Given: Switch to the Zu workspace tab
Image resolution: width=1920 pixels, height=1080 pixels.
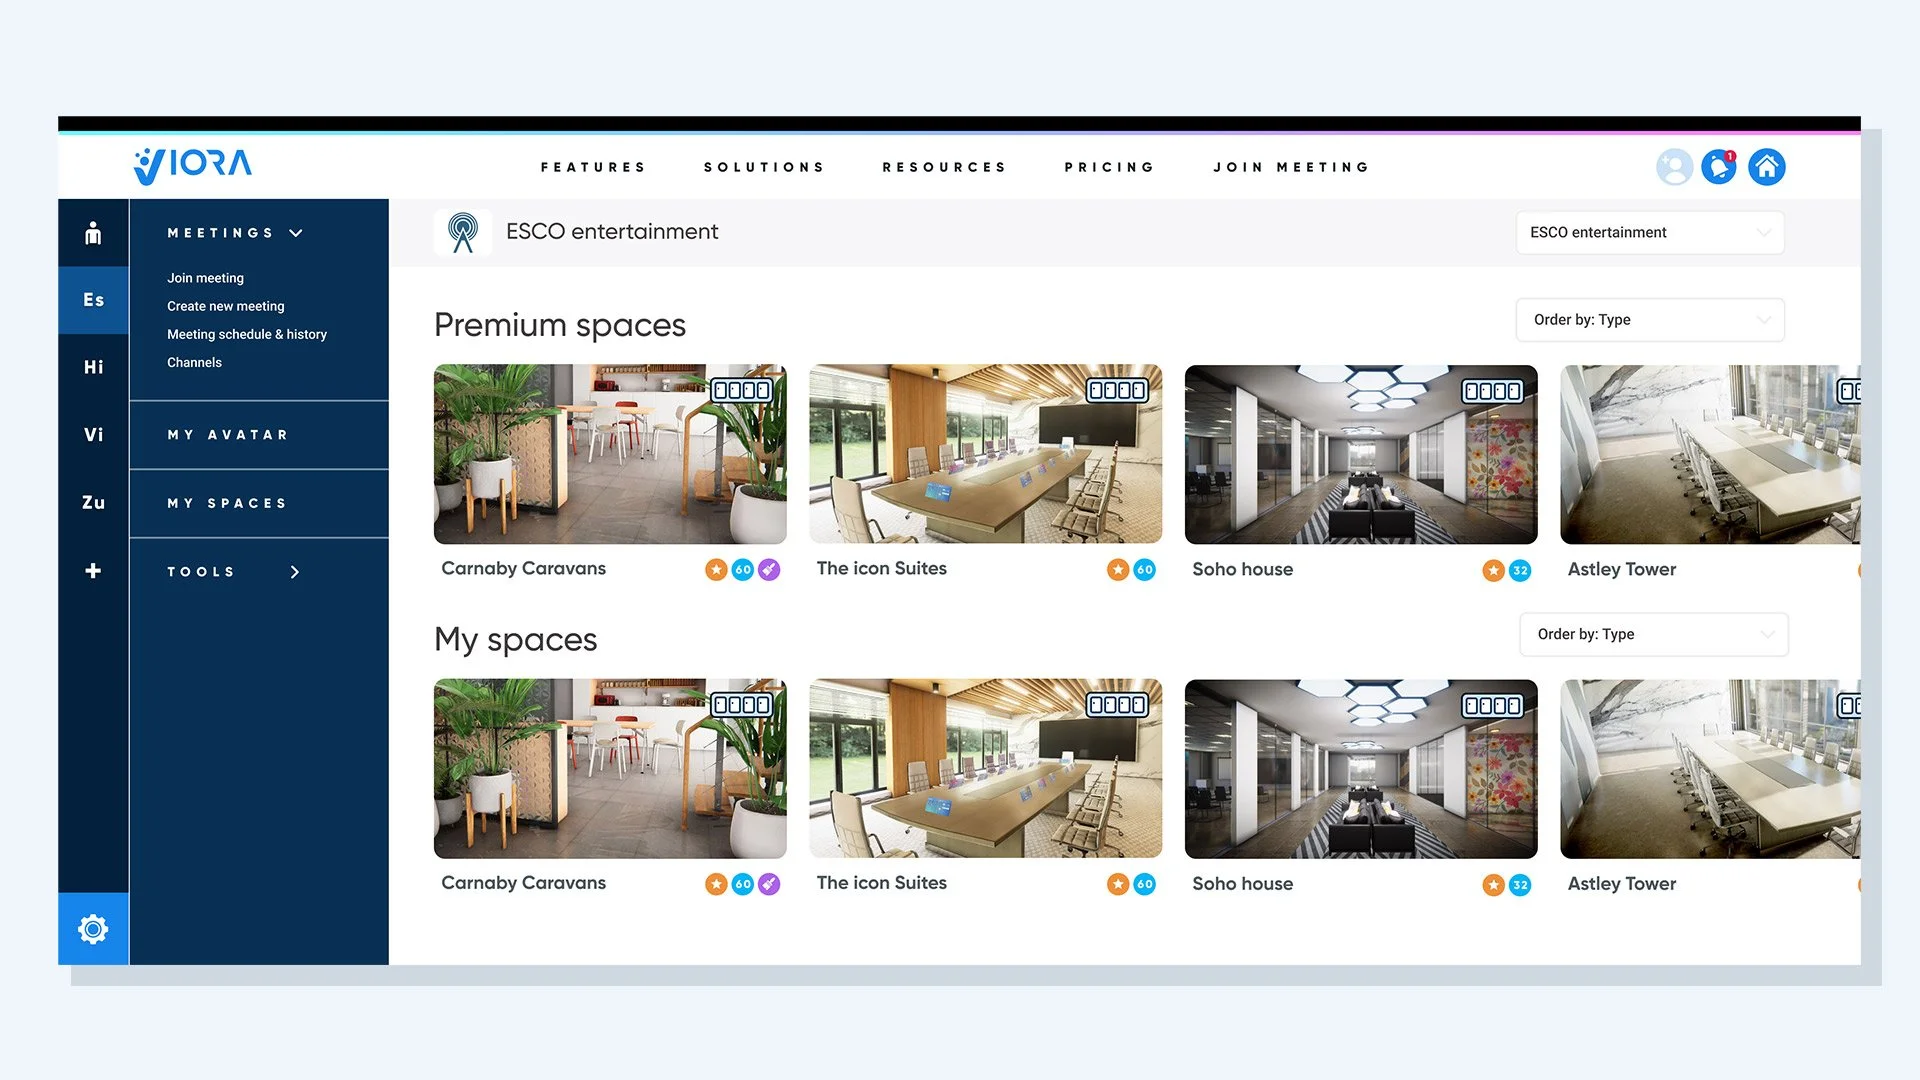Looking at the screenshot, I should click(93, 503).
